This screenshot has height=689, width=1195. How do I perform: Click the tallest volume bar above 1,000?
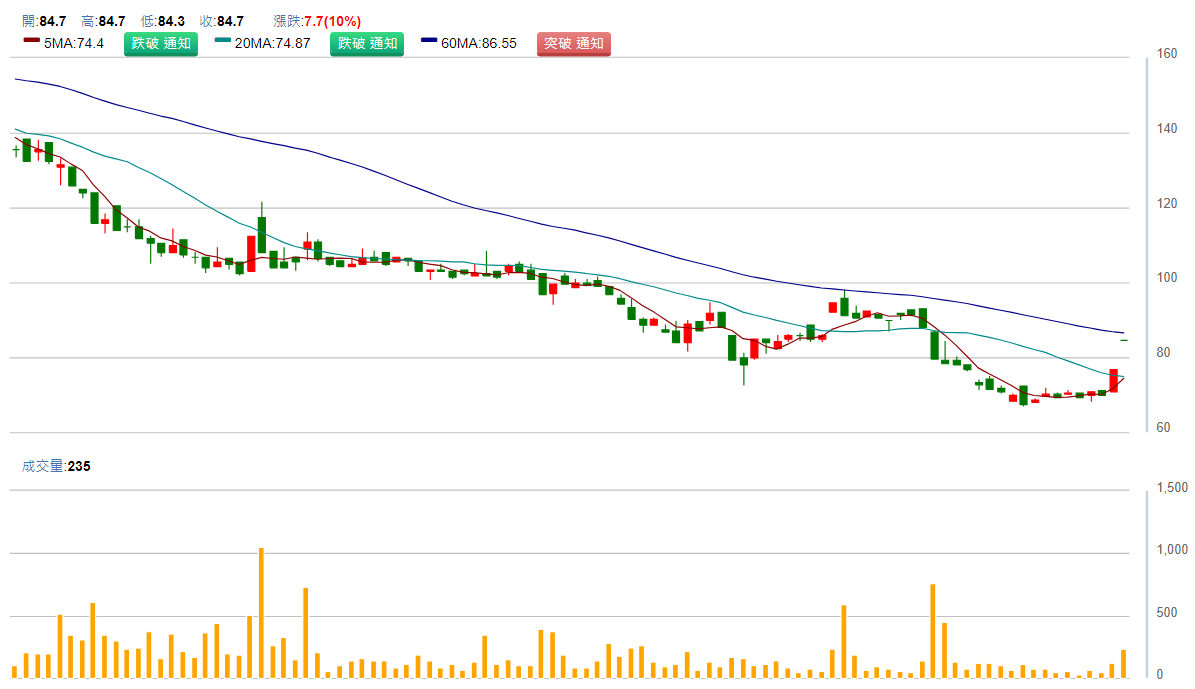(x=261, y=613)
